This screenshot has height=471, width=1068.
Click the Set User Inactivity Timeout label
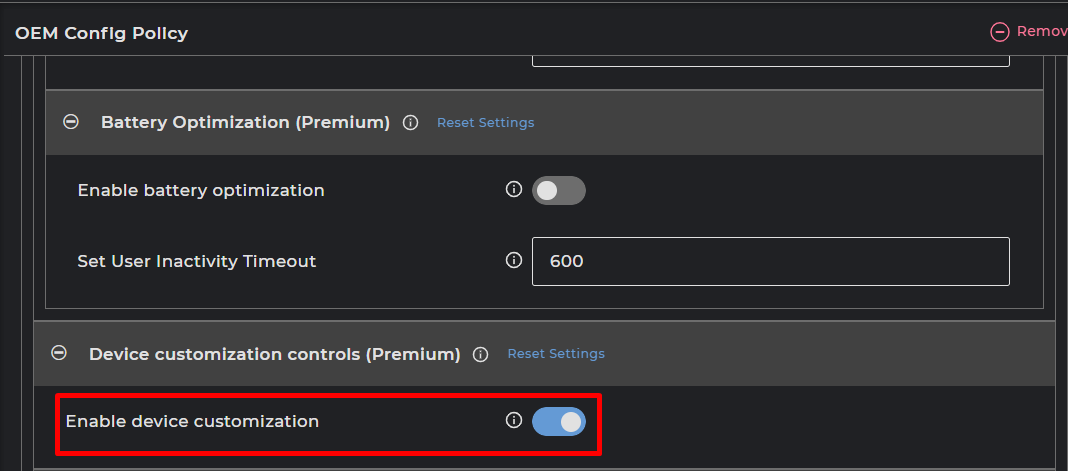tap(196, 261)
